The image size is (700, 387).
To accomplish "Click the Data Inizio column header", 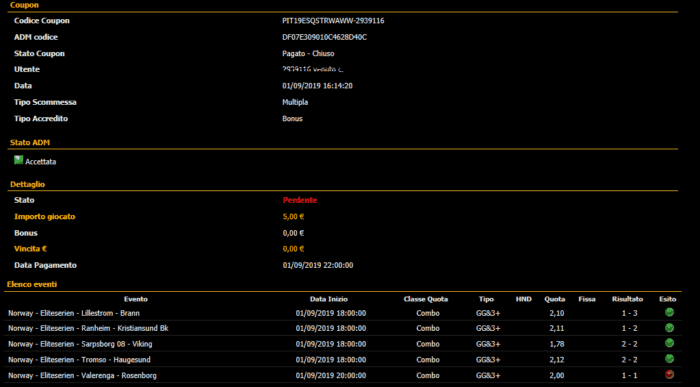I will (329, 299).
